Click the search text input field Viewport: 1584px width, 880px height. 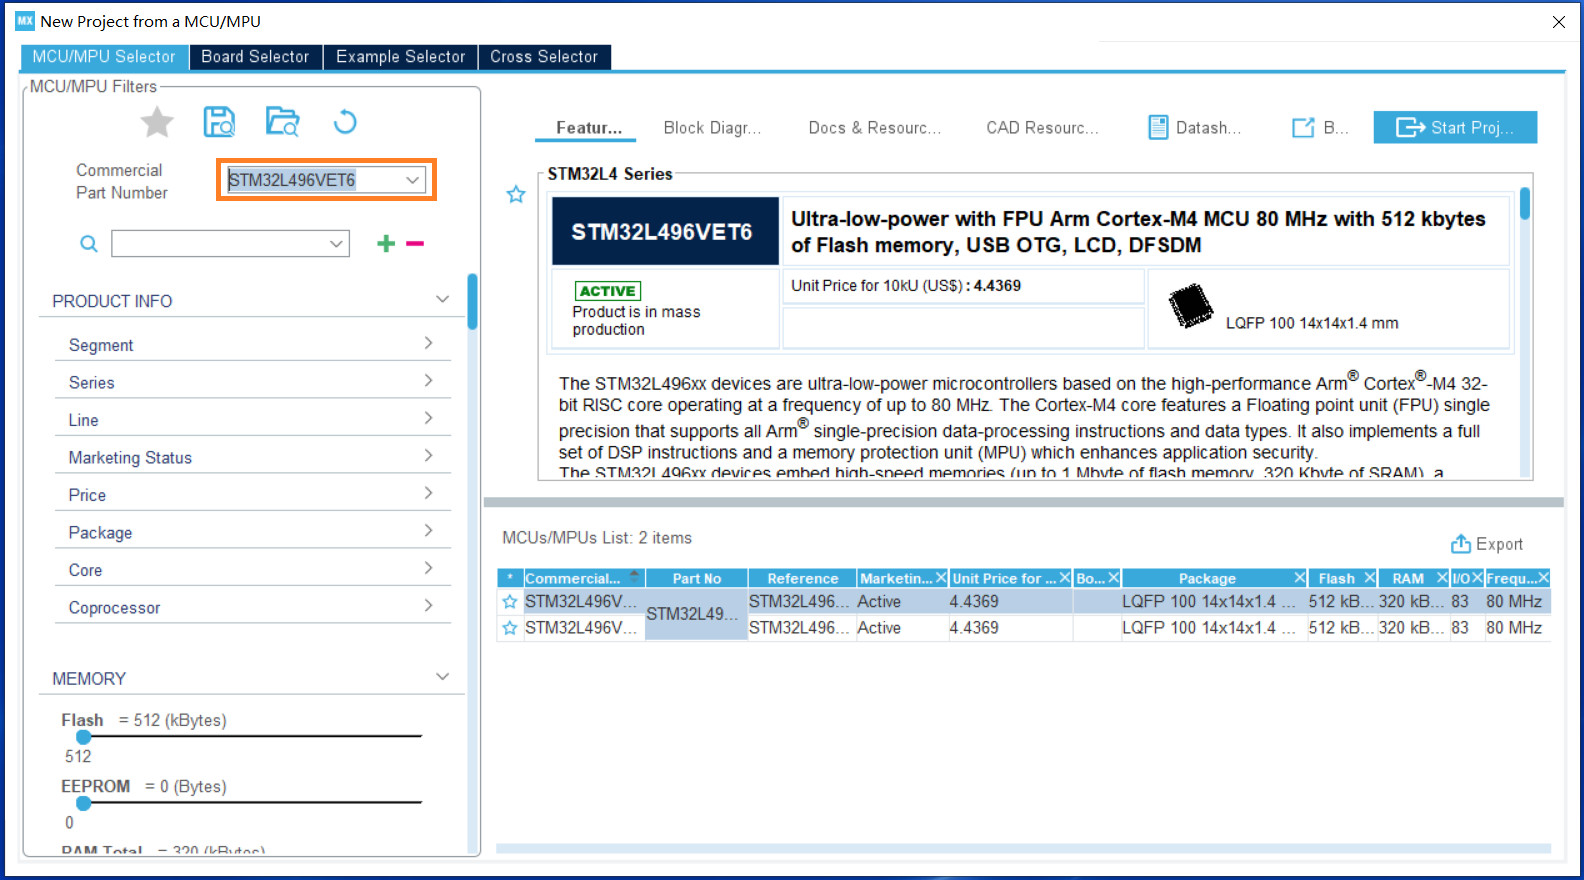220,244
